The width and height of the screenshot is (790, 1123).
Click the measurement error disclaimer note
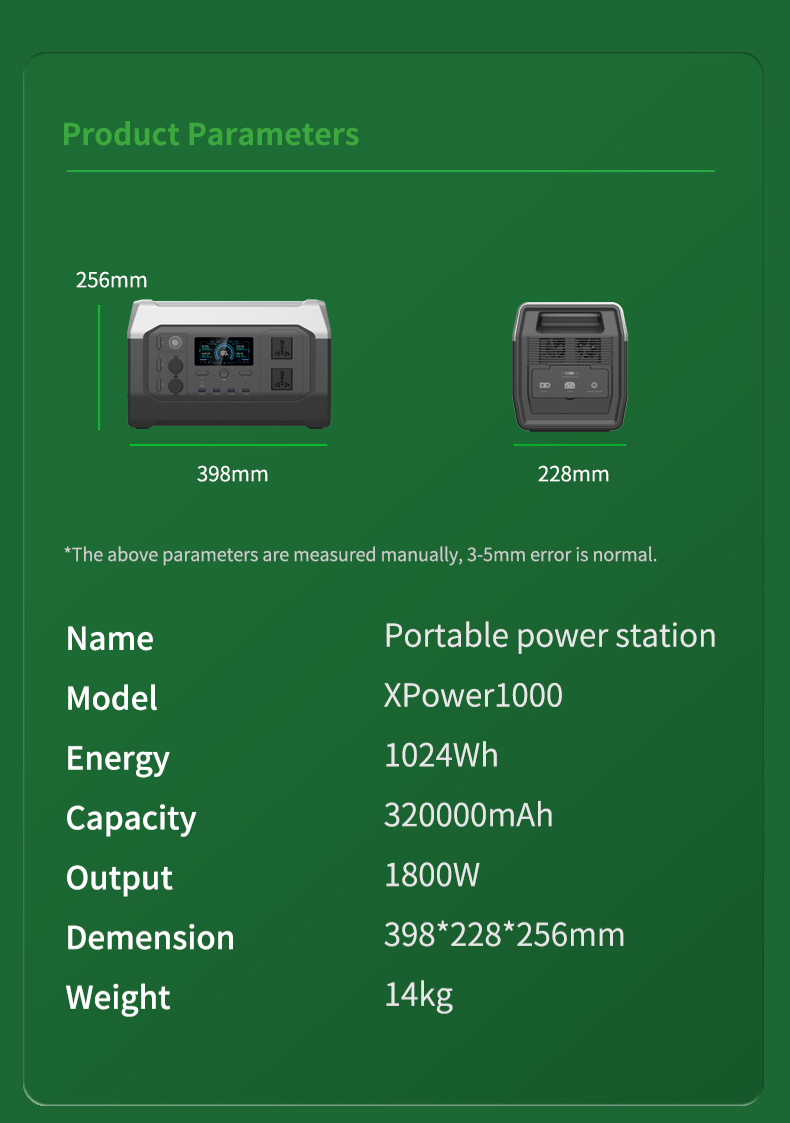pos(360,554)
